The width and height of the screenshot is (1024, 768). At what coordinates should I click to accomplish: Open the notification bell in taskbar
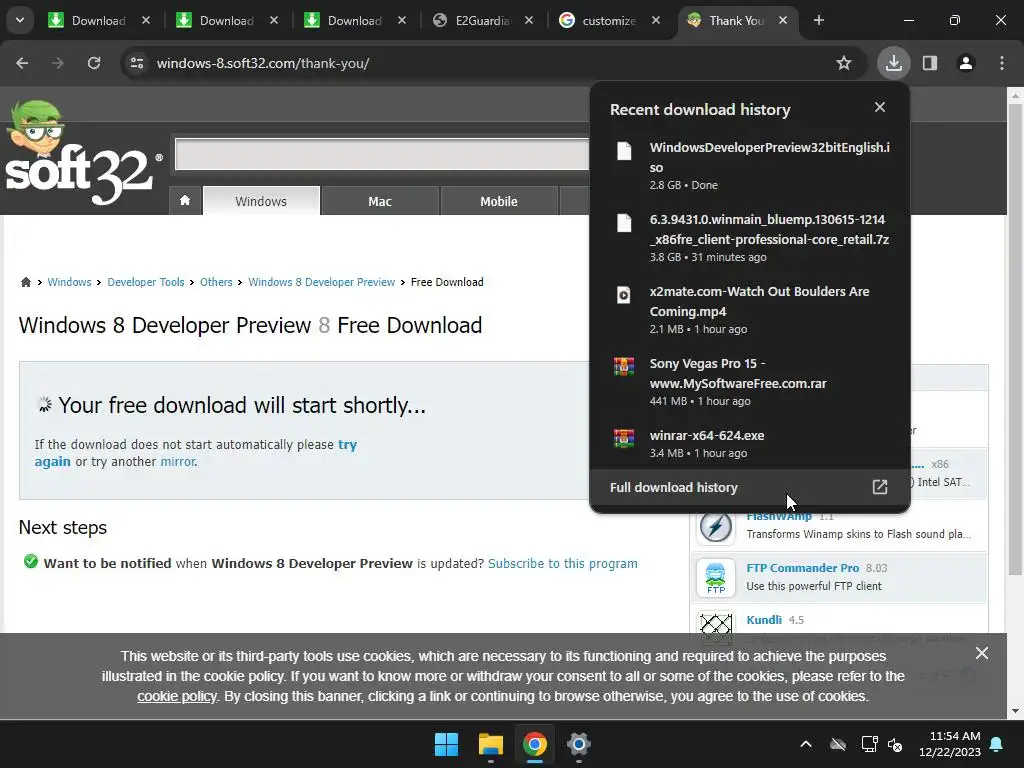tap(997, 744)
